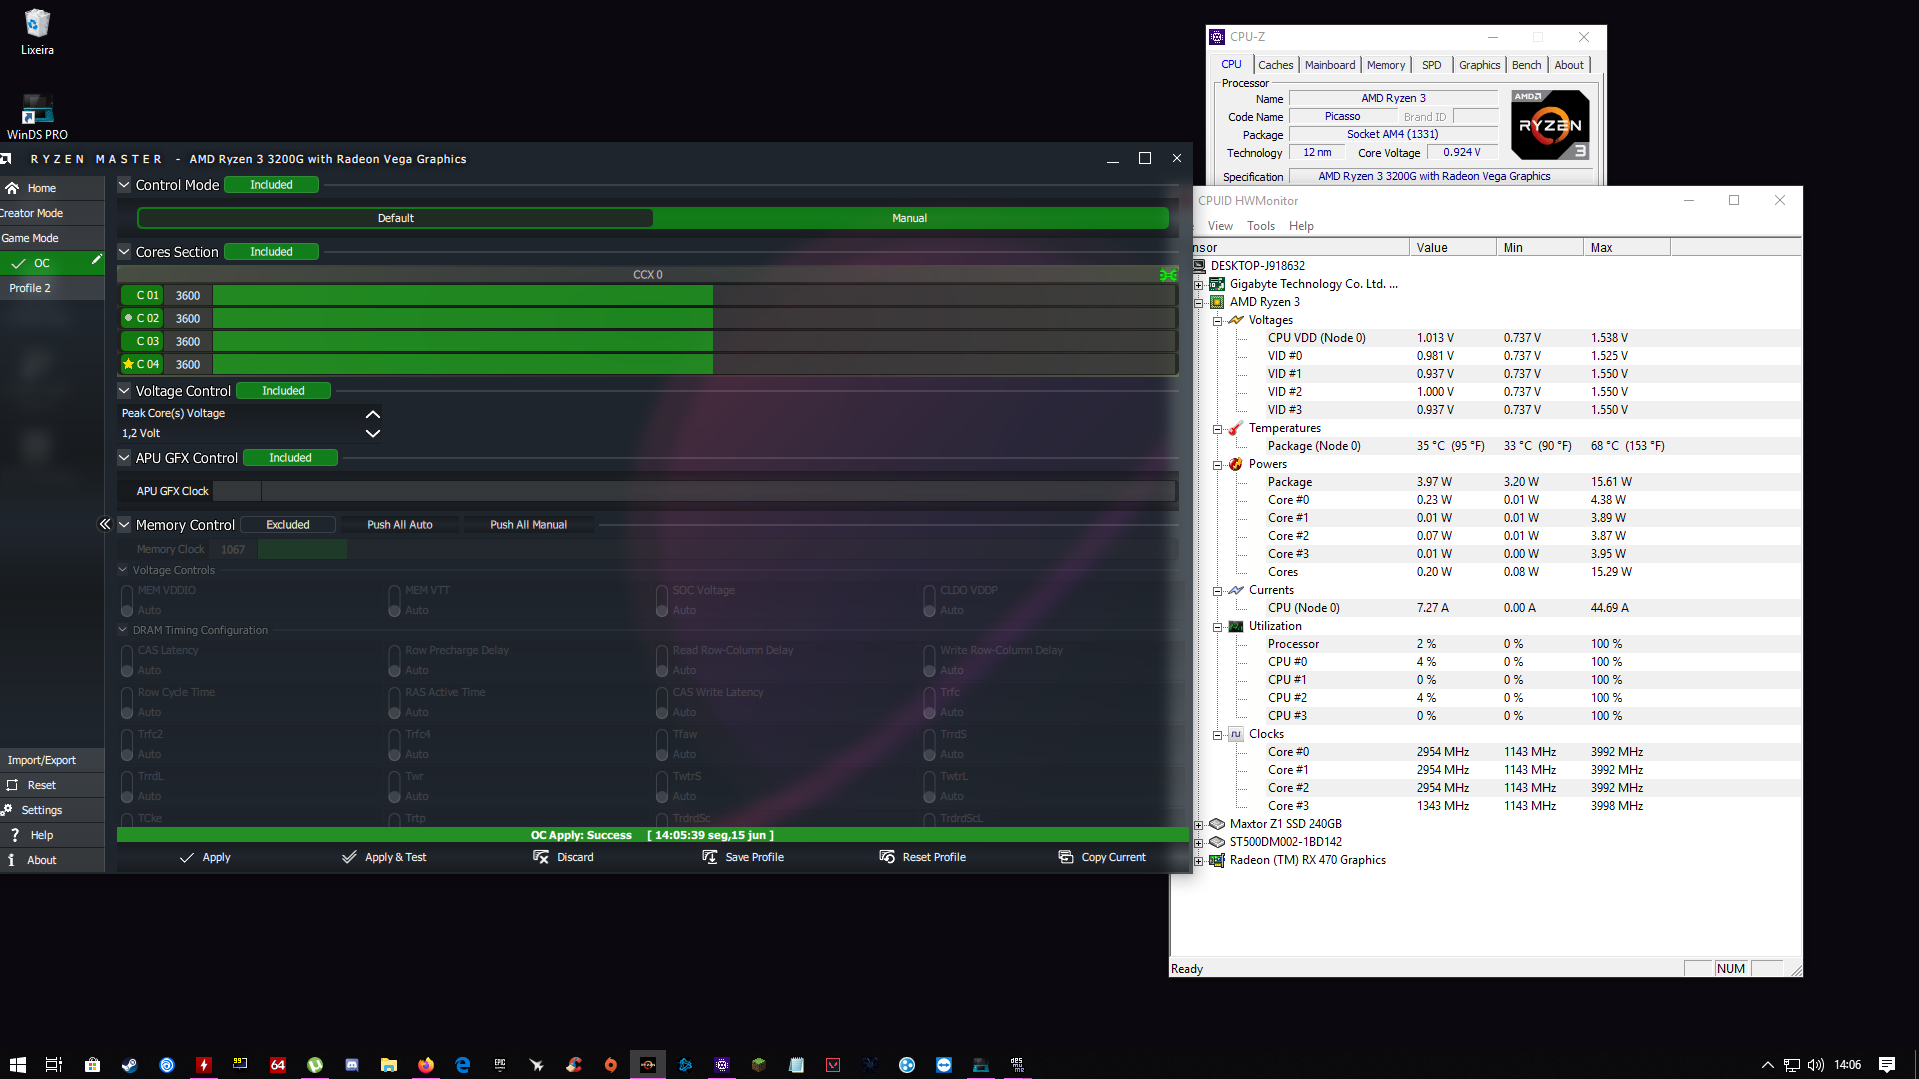Toggle Control Mode Included button

pyautogui.click(x=271, y=185)
